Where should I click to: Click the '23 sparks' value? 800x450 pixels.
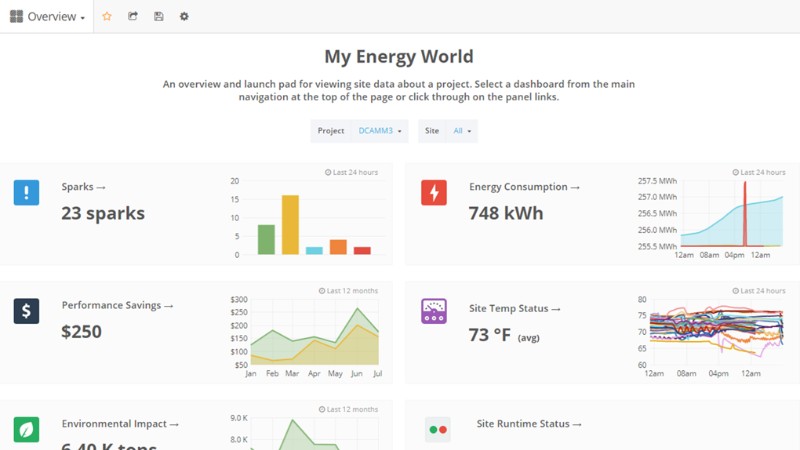(103, 213)
